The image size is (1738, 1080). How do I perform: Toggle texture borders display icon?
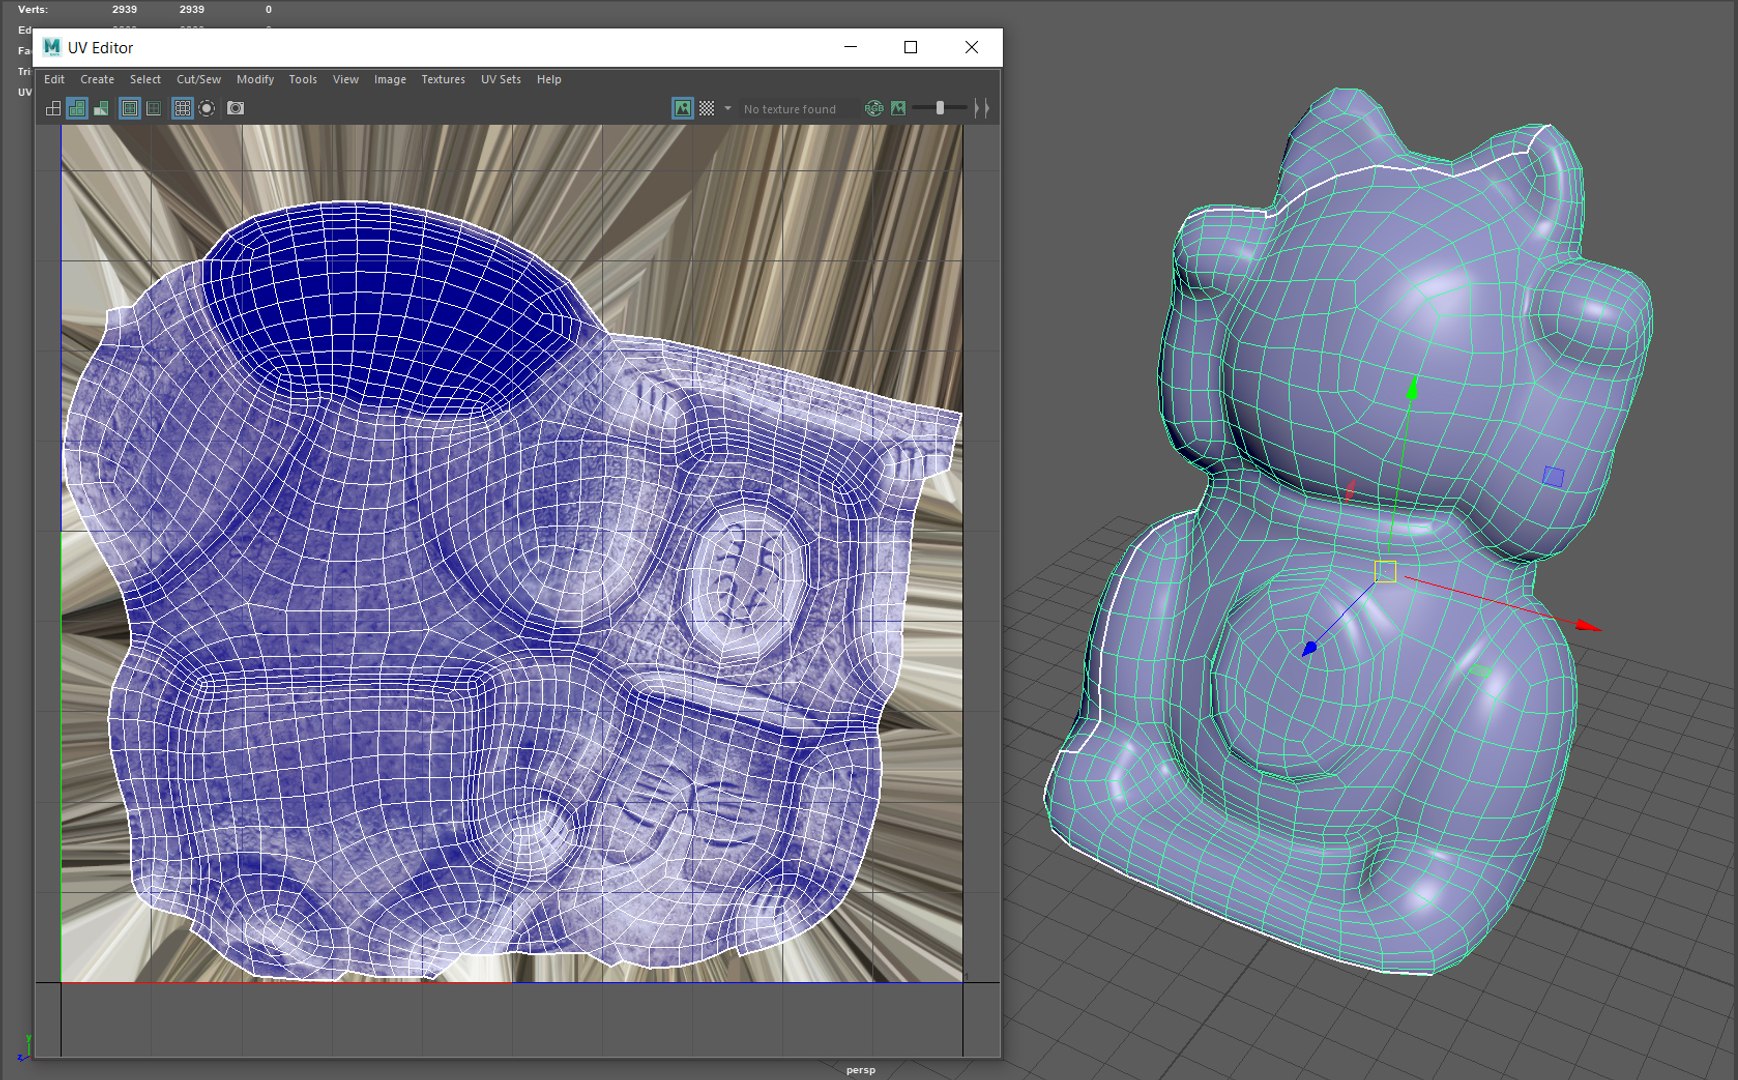[x=130, y=108]
